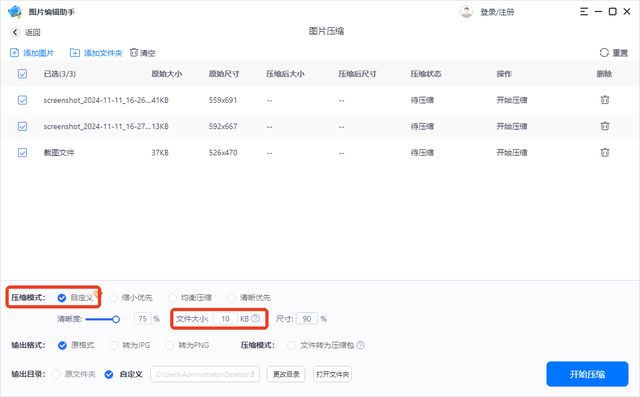This screenshot has height=397, width=640.
Task: Click the help icon next to 文件转为压缩包
Action: 360,345
